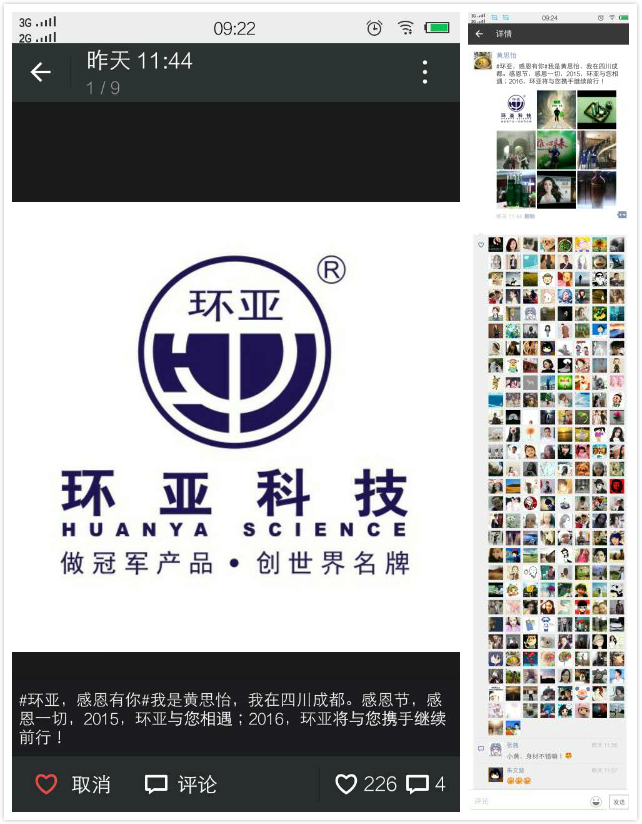642x824 pixels.
Task: Tap 删除 delete link under the post
Action: tap(530, 216)
